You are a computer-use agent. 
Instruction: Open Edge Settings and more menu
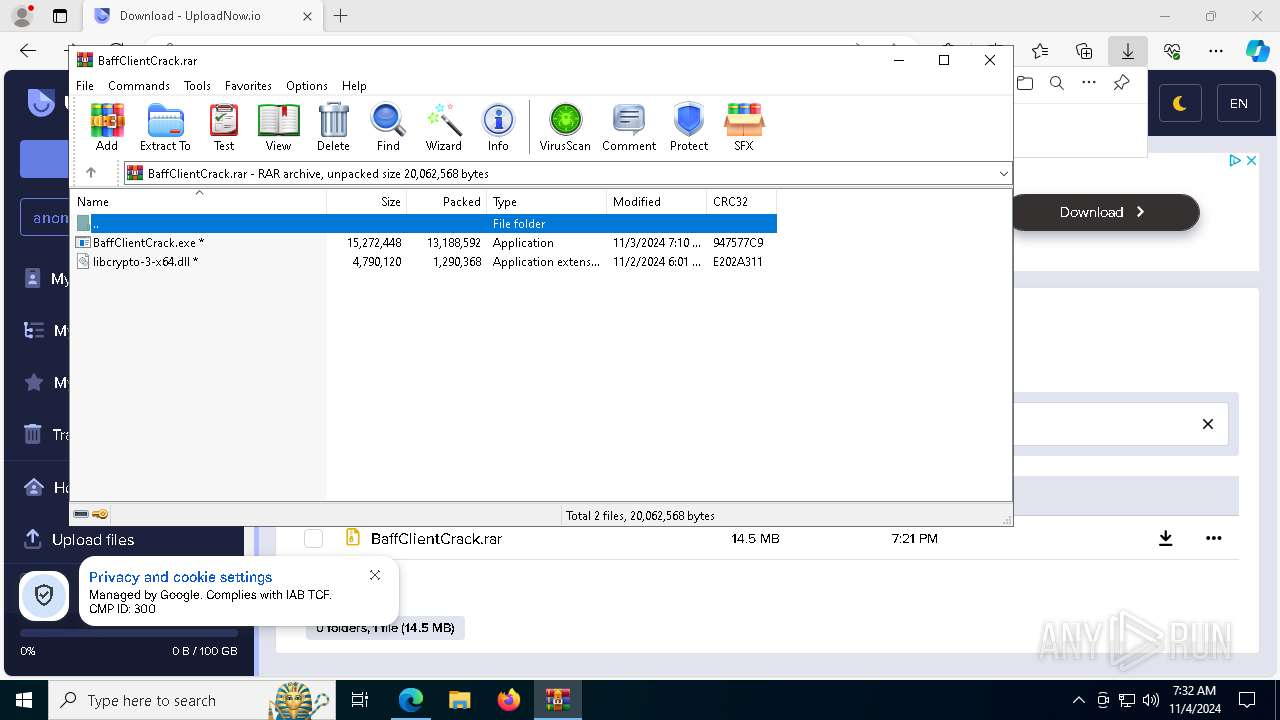click(x=1216, y=51)
